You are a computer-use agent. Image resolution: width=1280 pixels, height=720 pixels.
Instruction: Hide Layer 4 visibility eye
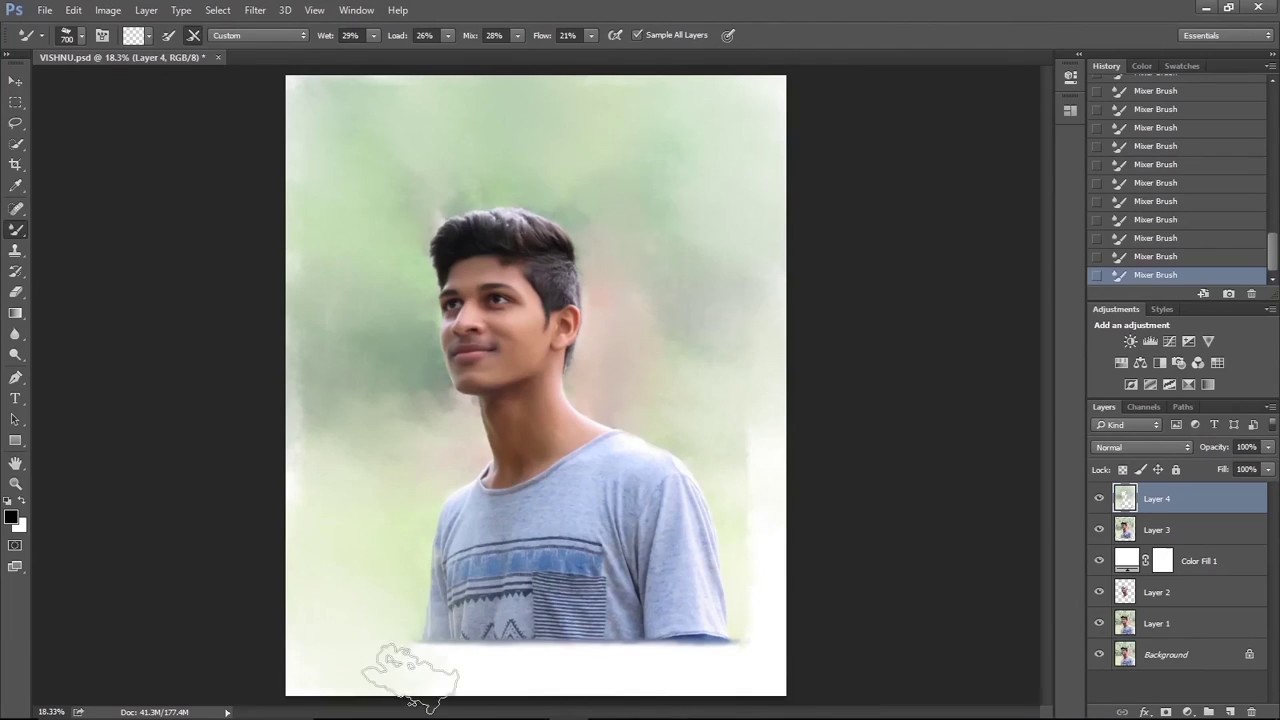point(1099,498)
